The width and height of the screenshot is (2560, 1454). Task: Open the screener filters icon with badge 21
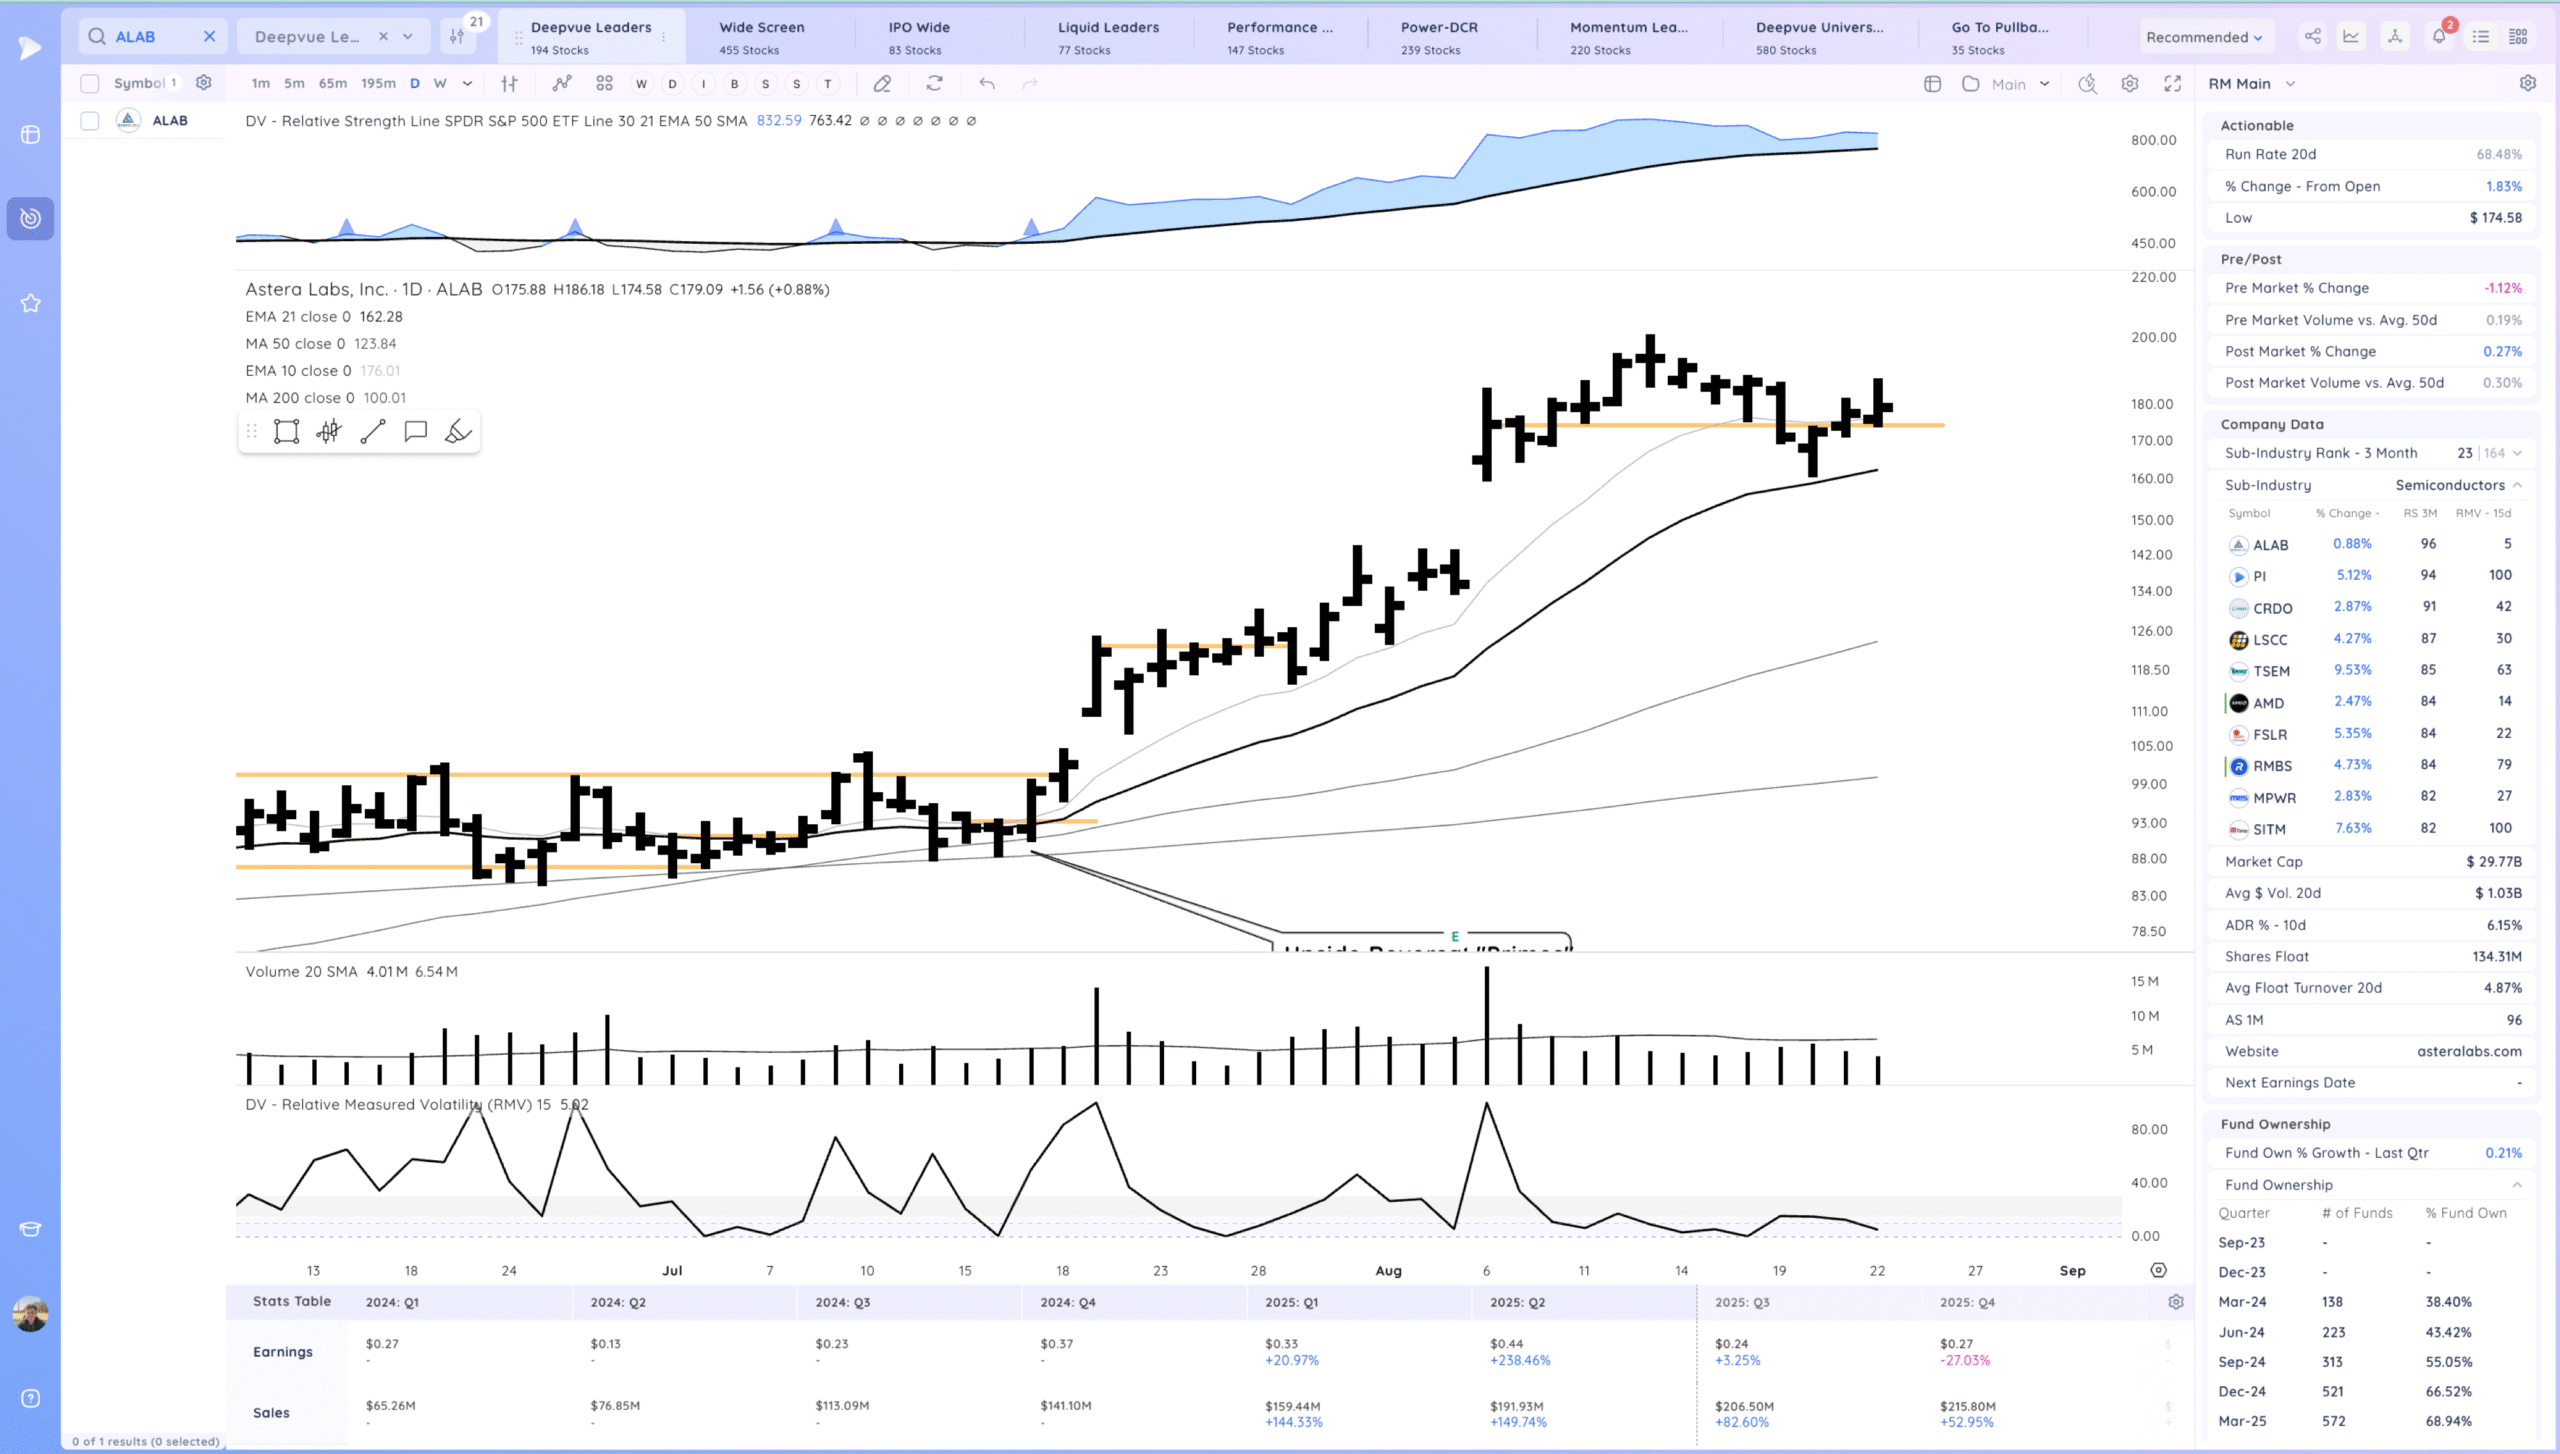(457, 37)
